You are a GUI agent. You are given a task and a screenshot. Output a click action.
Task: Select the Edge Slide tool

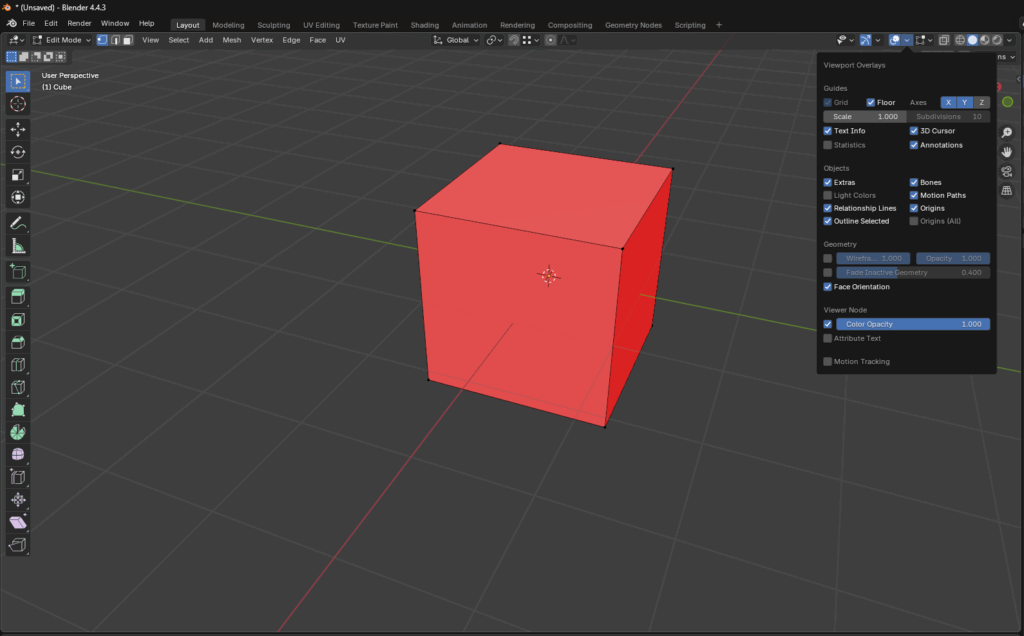coord(18,477)
